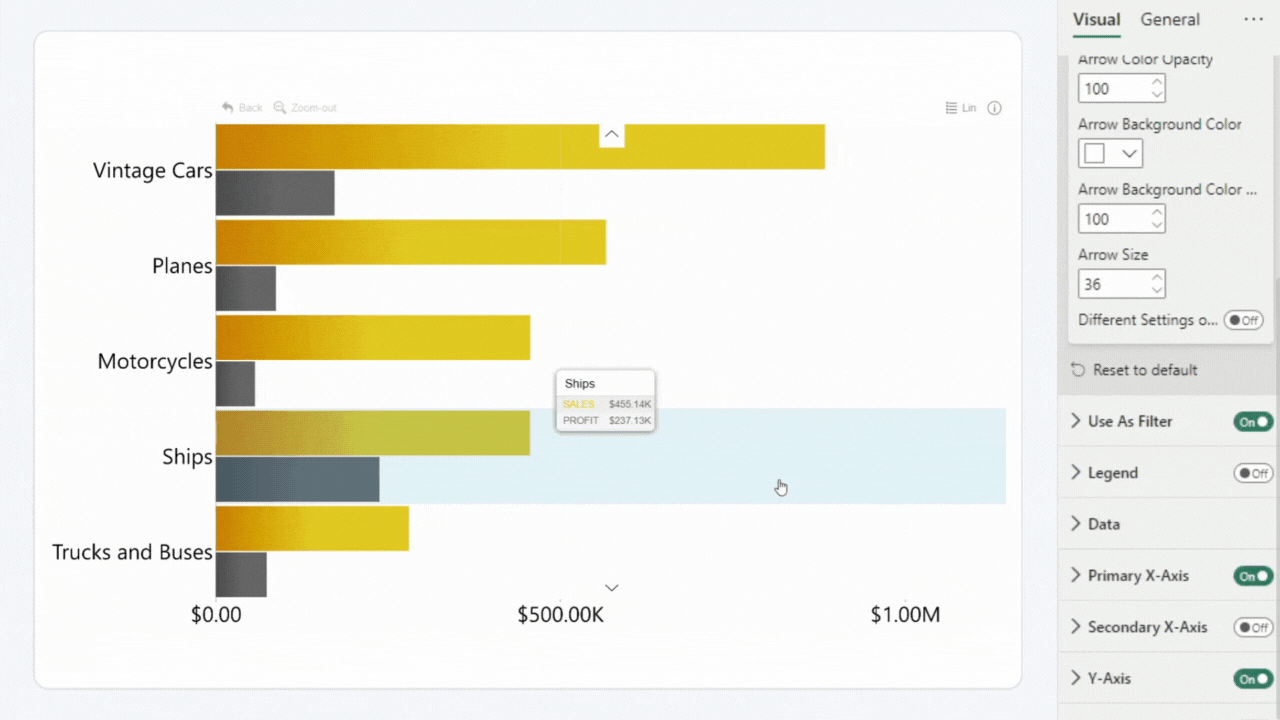The width and height of the screenshot is (1280, 720).
Task: Enable the Legend toggle
Action: (x=1253, y=473)
